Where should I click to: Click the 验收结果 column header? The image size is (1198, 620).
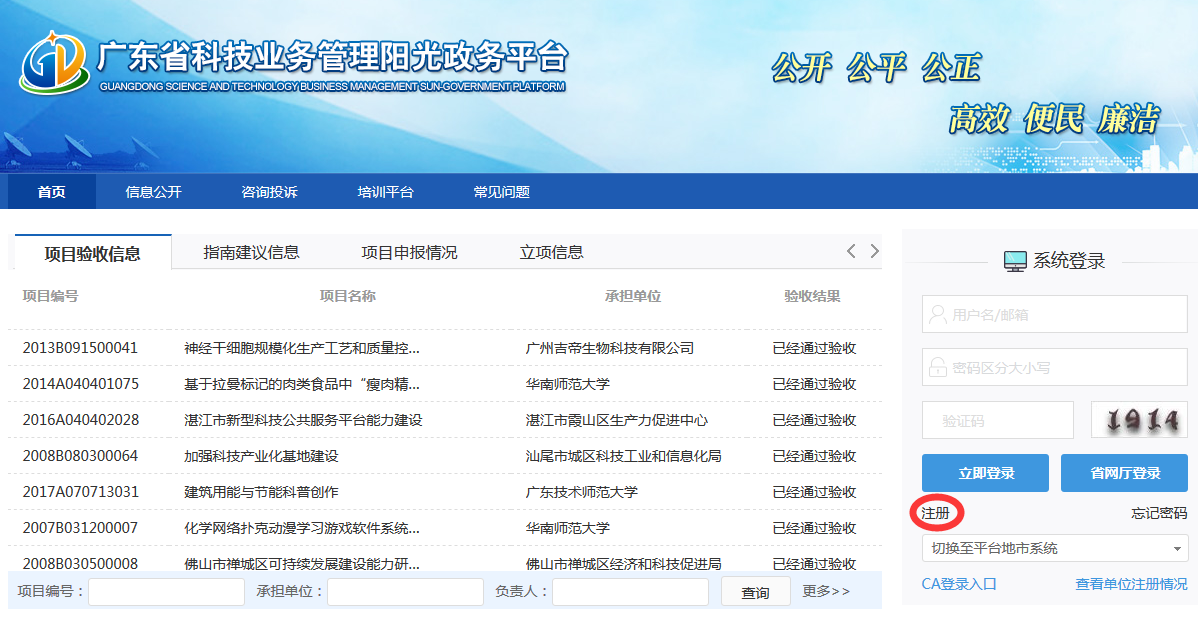812,296
